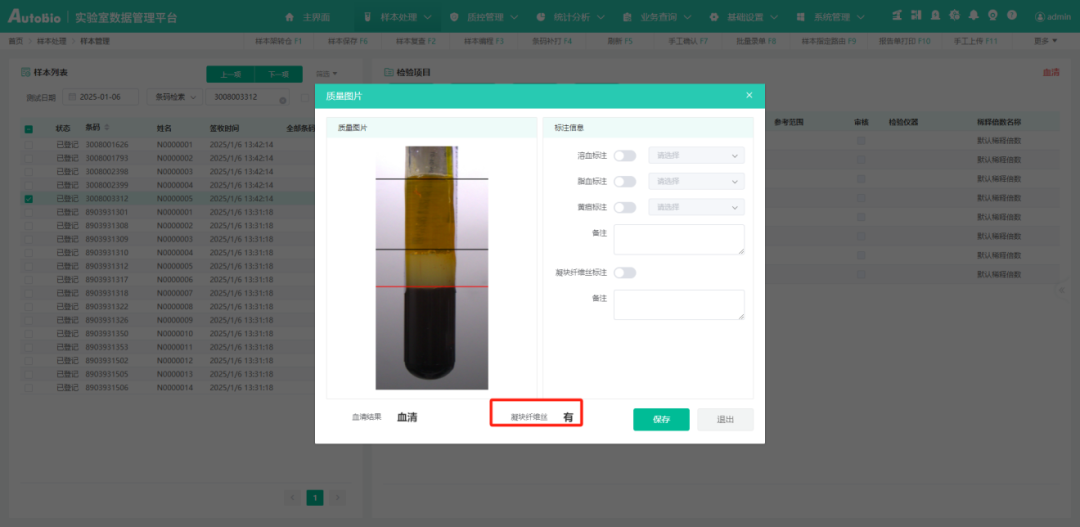Viewport: 1080px width, 527px height.
Task: Click the 姓名 column header
Action: (164, 128)
